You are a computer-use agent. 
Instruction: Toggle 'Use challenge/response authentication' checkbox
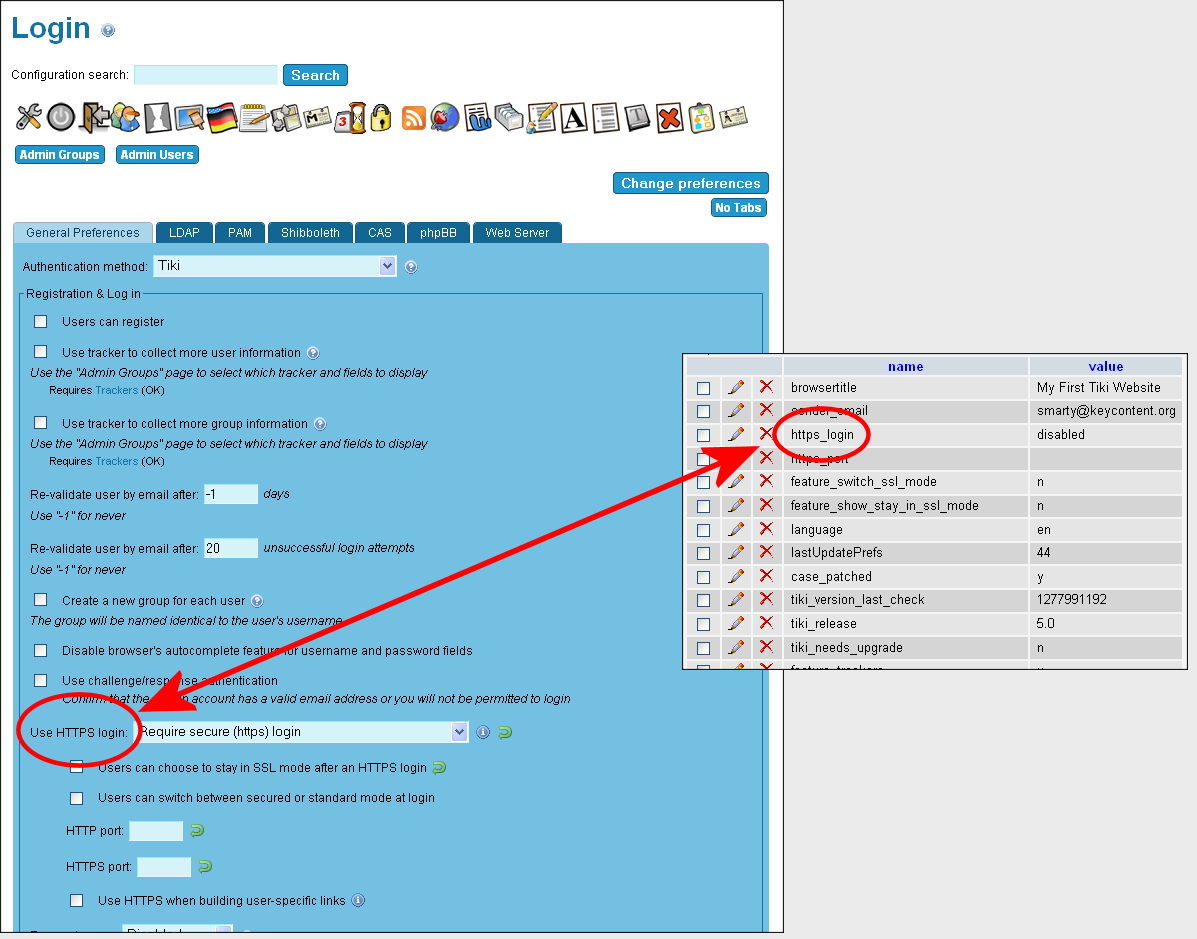tap(41, 680)
